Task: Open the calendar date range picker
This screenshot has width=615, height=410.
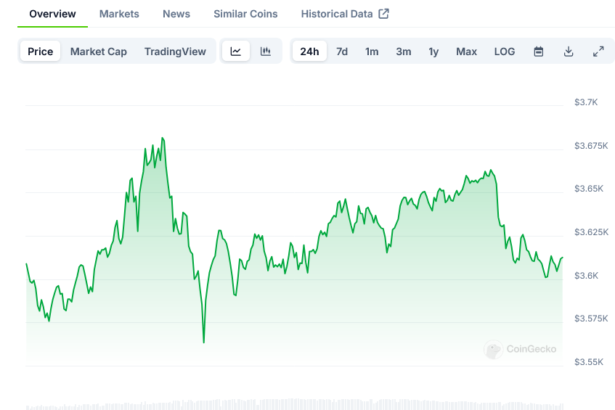Action: tap(538, 52)
